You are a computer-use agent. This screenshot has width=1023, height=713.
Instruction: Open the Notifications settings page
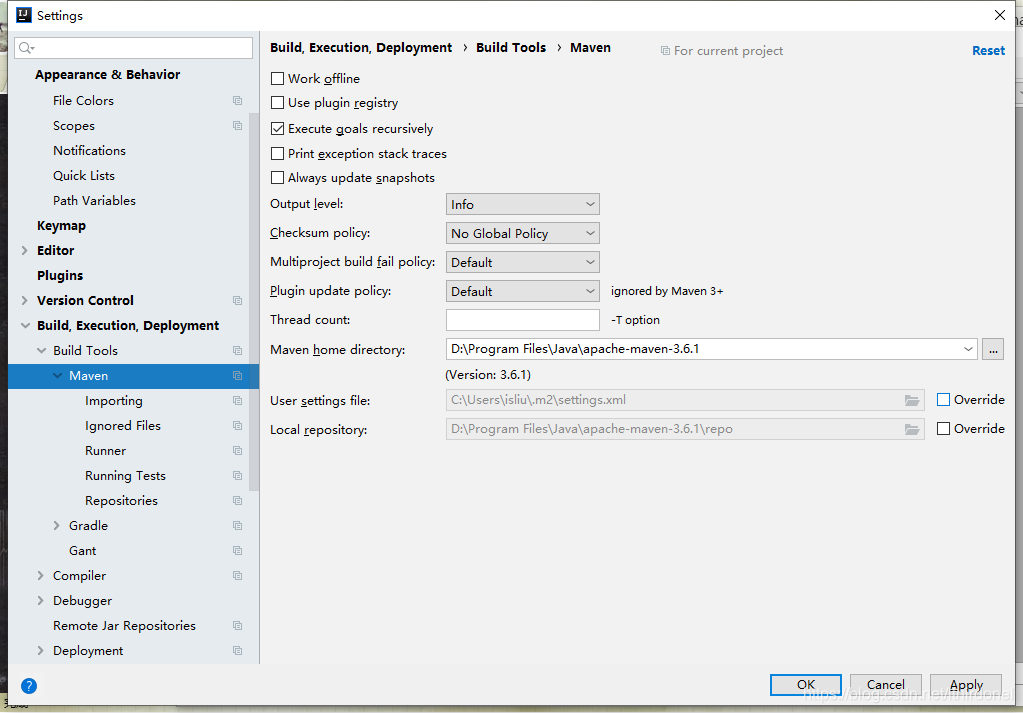tap(89, 151)
